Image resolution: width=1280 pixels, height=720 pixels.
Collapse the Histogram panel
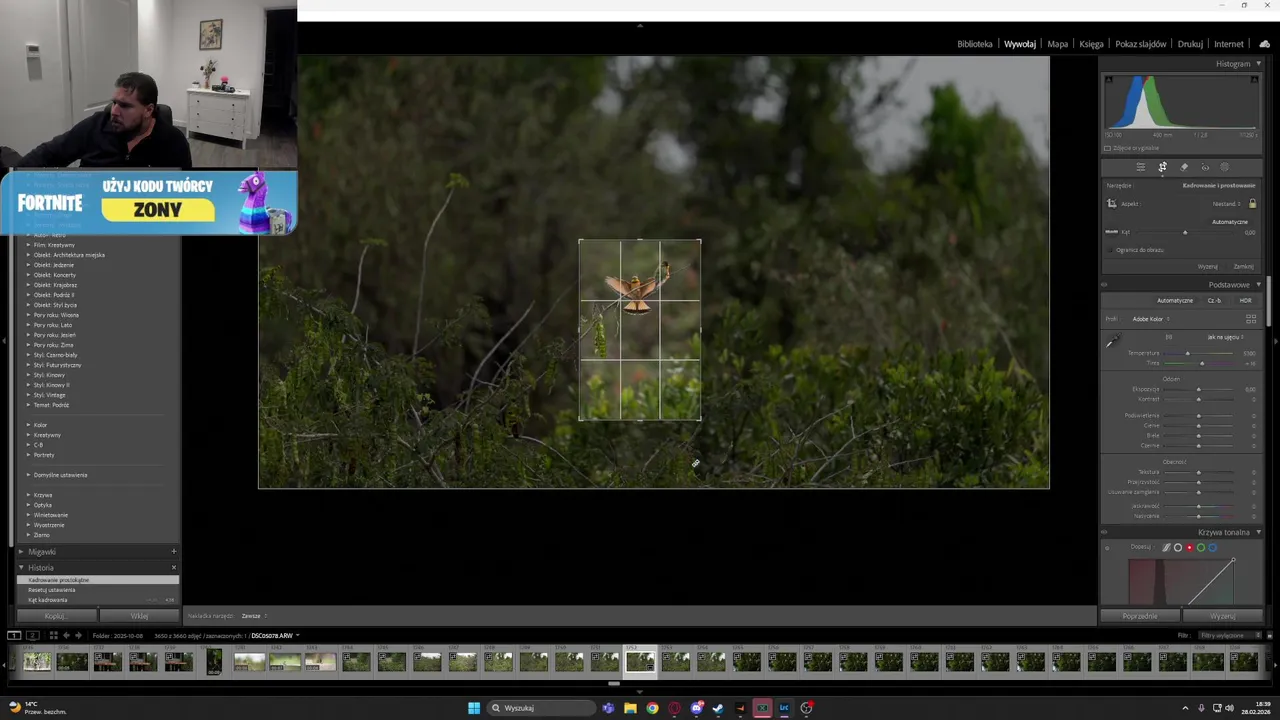click(1258, 64)
